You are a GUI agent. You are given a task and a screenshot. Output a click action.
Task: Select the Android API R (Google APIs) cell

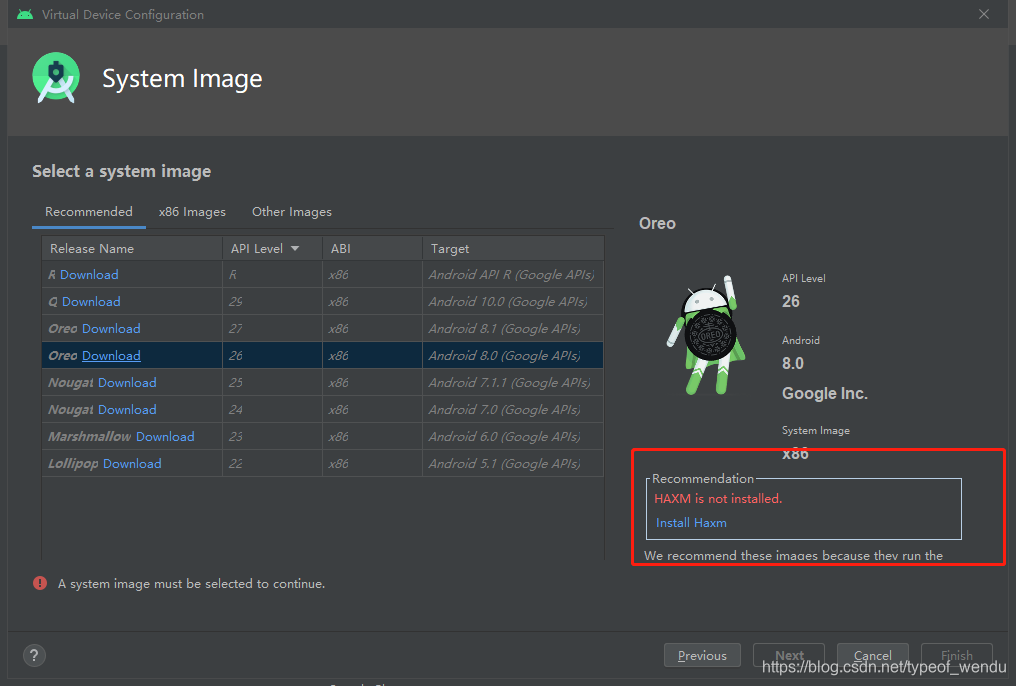point(513,275)
